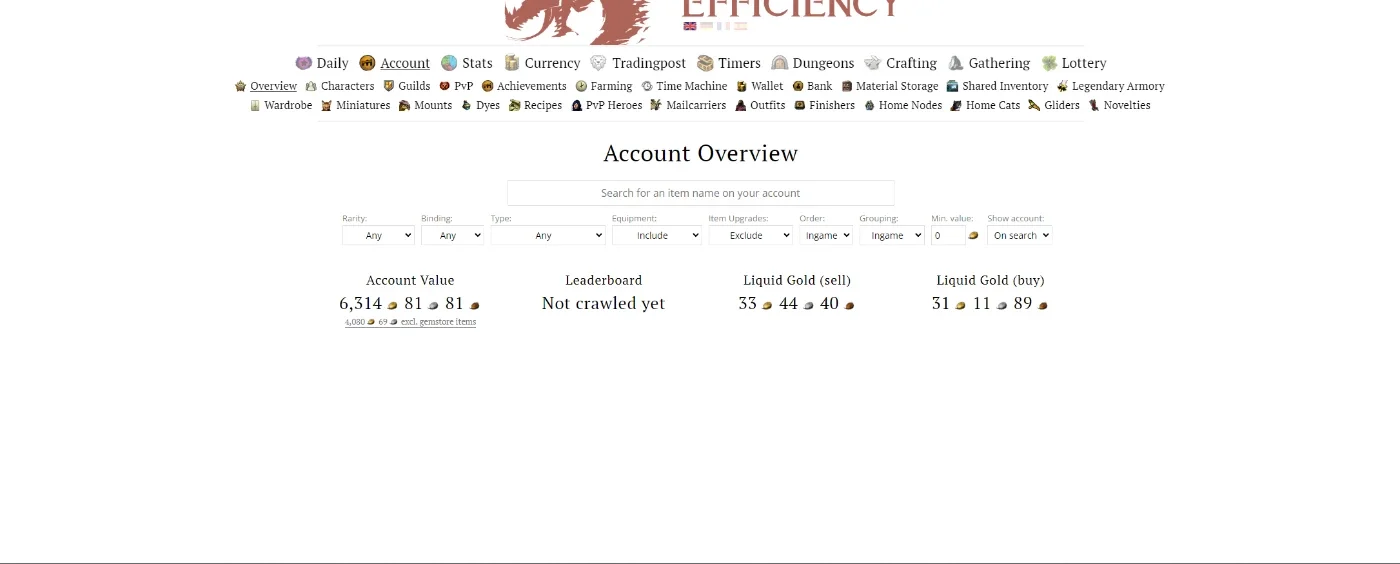Click the PvP Heroes icon
The height and width of the screenshot is (564, 1400).
click(577, 105)
